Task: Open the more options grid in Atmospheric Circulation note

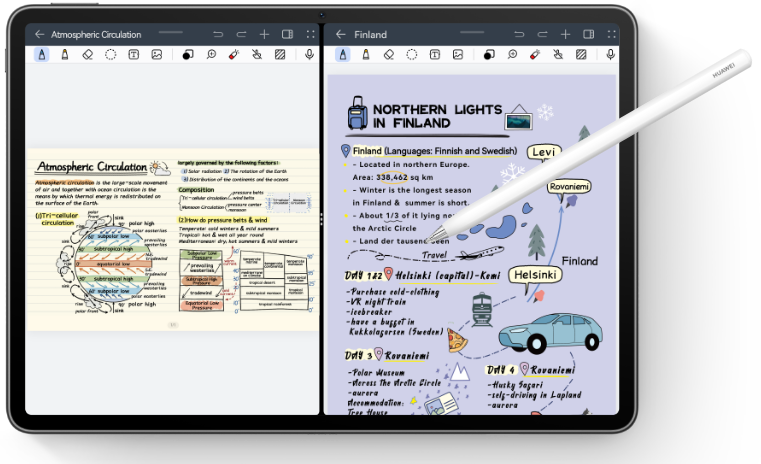Action: [310, 34]
